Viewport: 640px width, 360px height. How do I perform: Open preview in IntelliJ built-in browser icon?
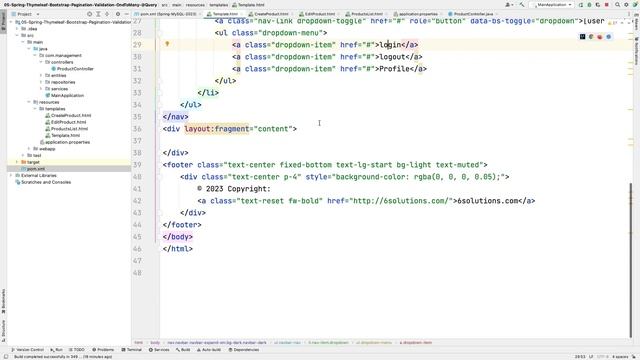[582, 37]
